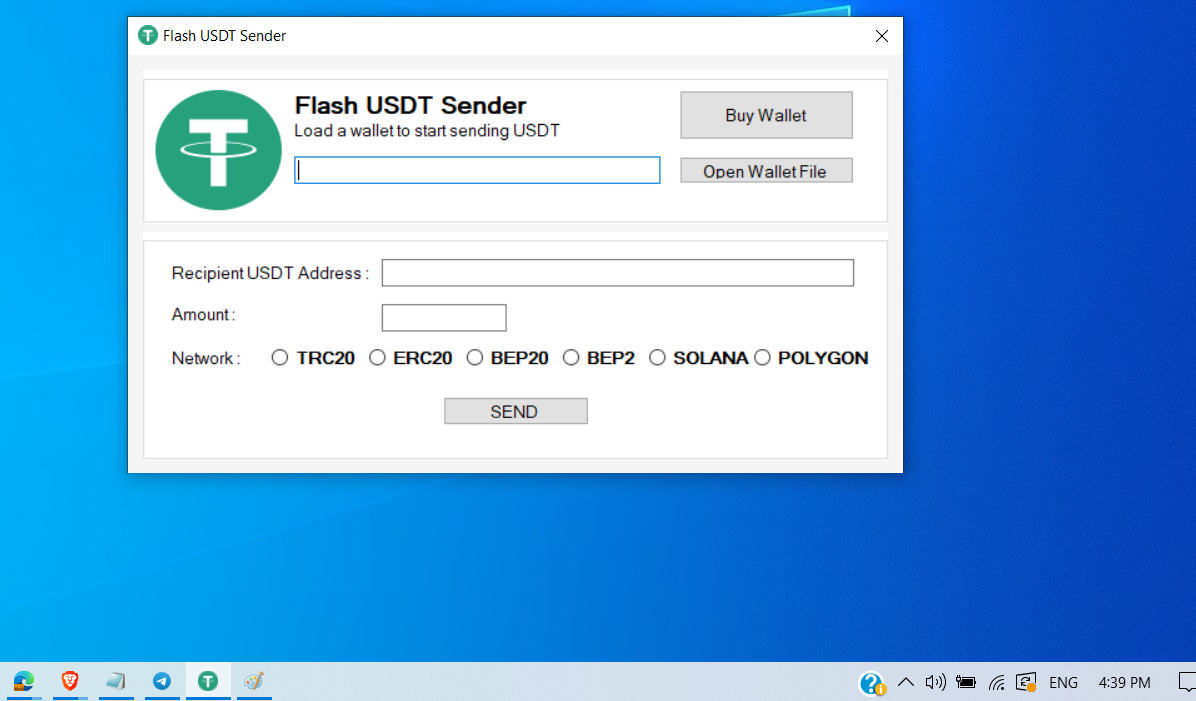
Task: Open the notepad-style app in taskbar
Action: click(x=116, y=681)
